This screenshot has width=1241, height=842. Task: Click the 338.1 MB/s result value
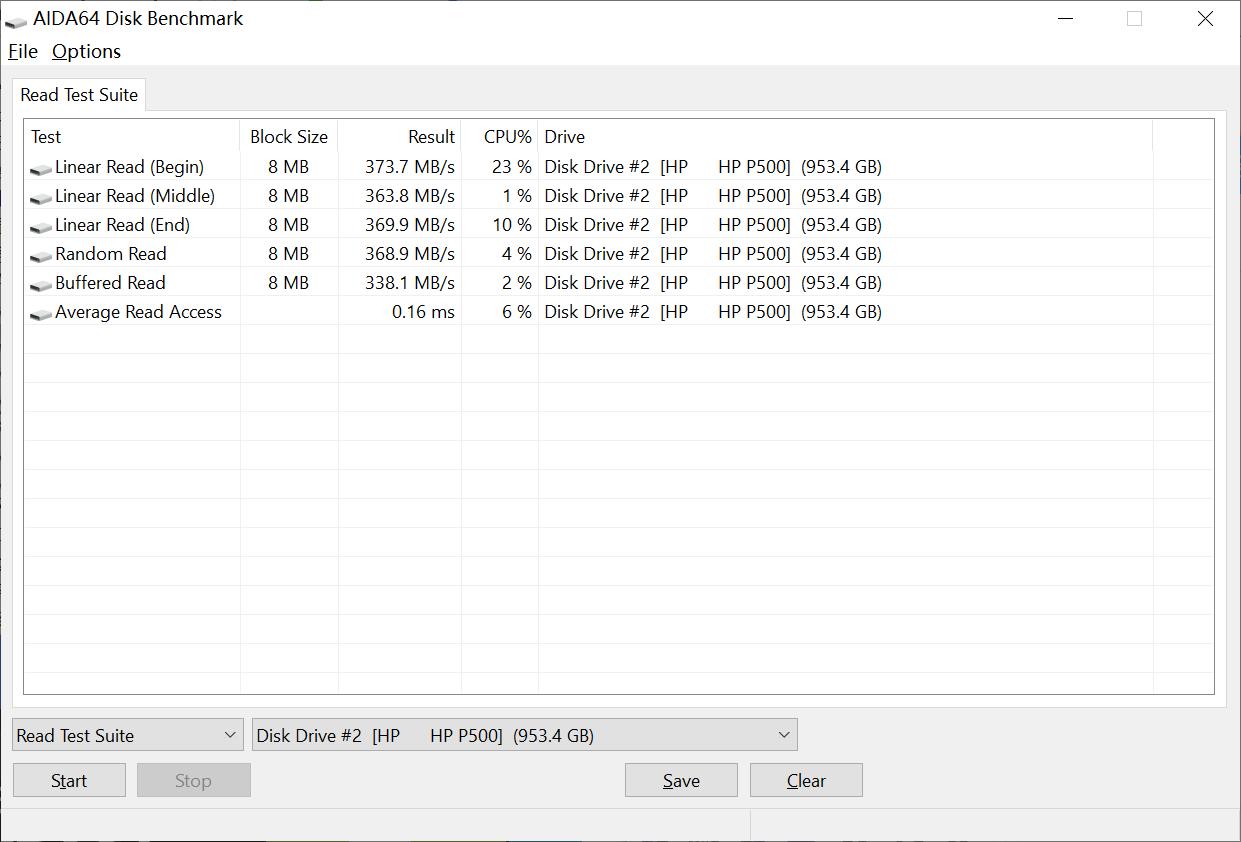(x=410, y=282)
